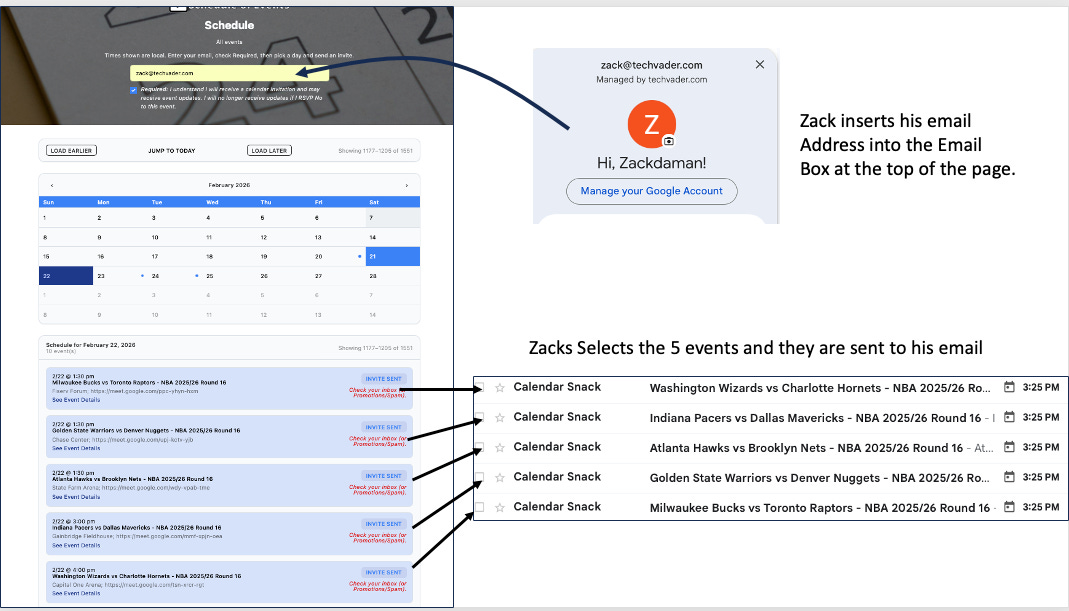Click the LOAD LATER button
The height and width of the screenshot is (611, 1069).
(x=269, y=150)
